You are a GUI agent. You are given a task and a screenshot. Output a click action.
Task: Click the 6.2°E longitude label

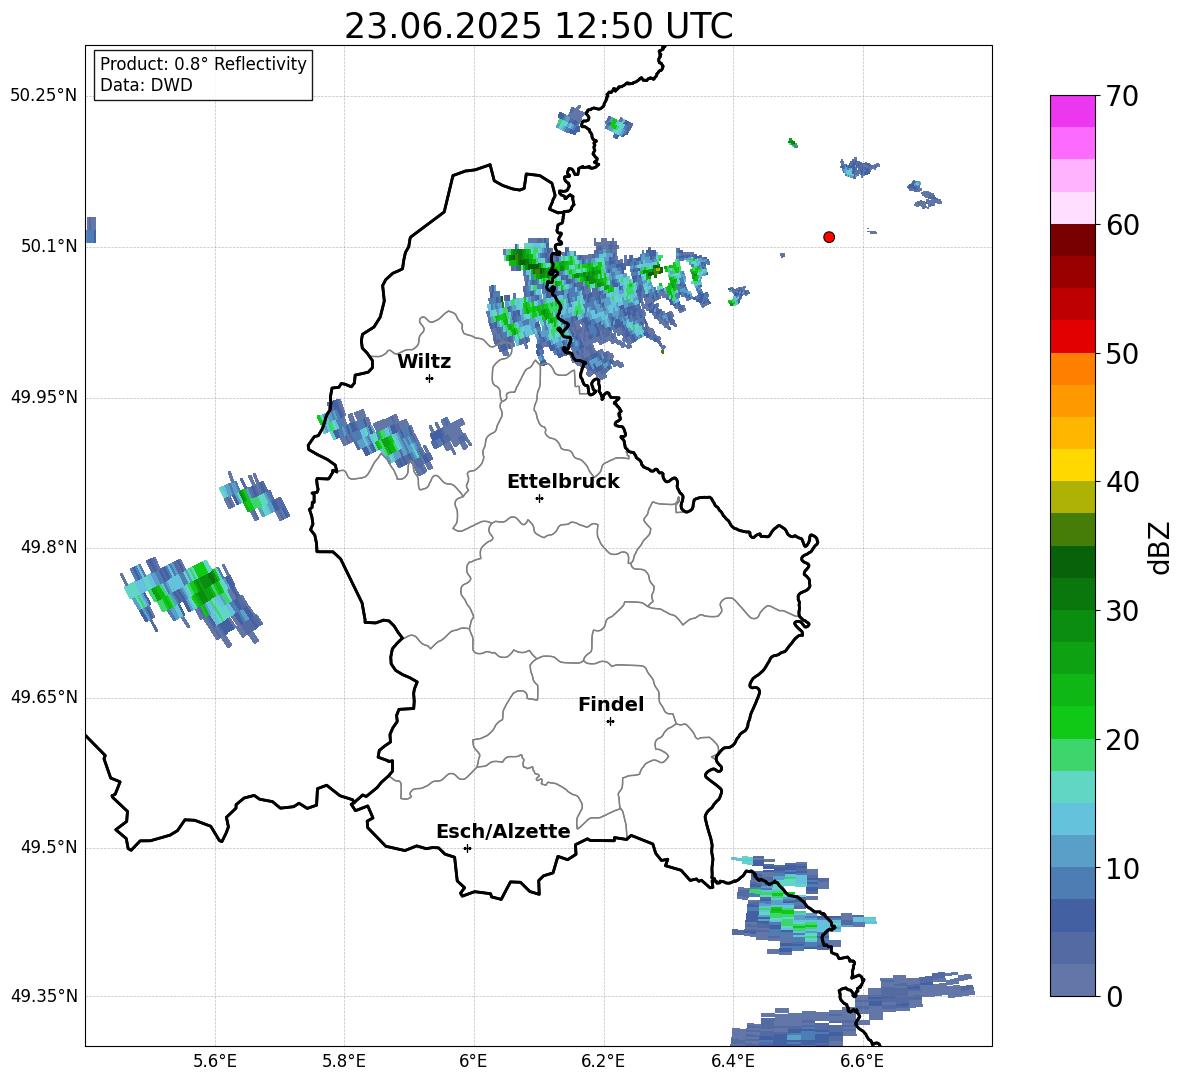[x=603, y=1061]
